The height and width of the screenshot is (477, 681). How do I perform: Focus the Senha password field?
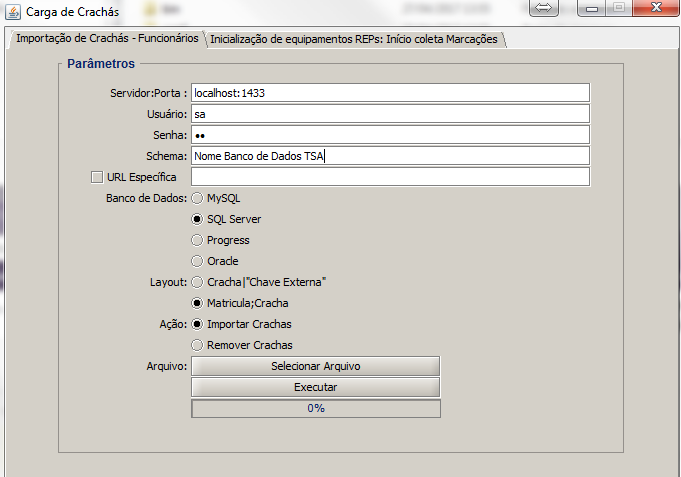390,135
